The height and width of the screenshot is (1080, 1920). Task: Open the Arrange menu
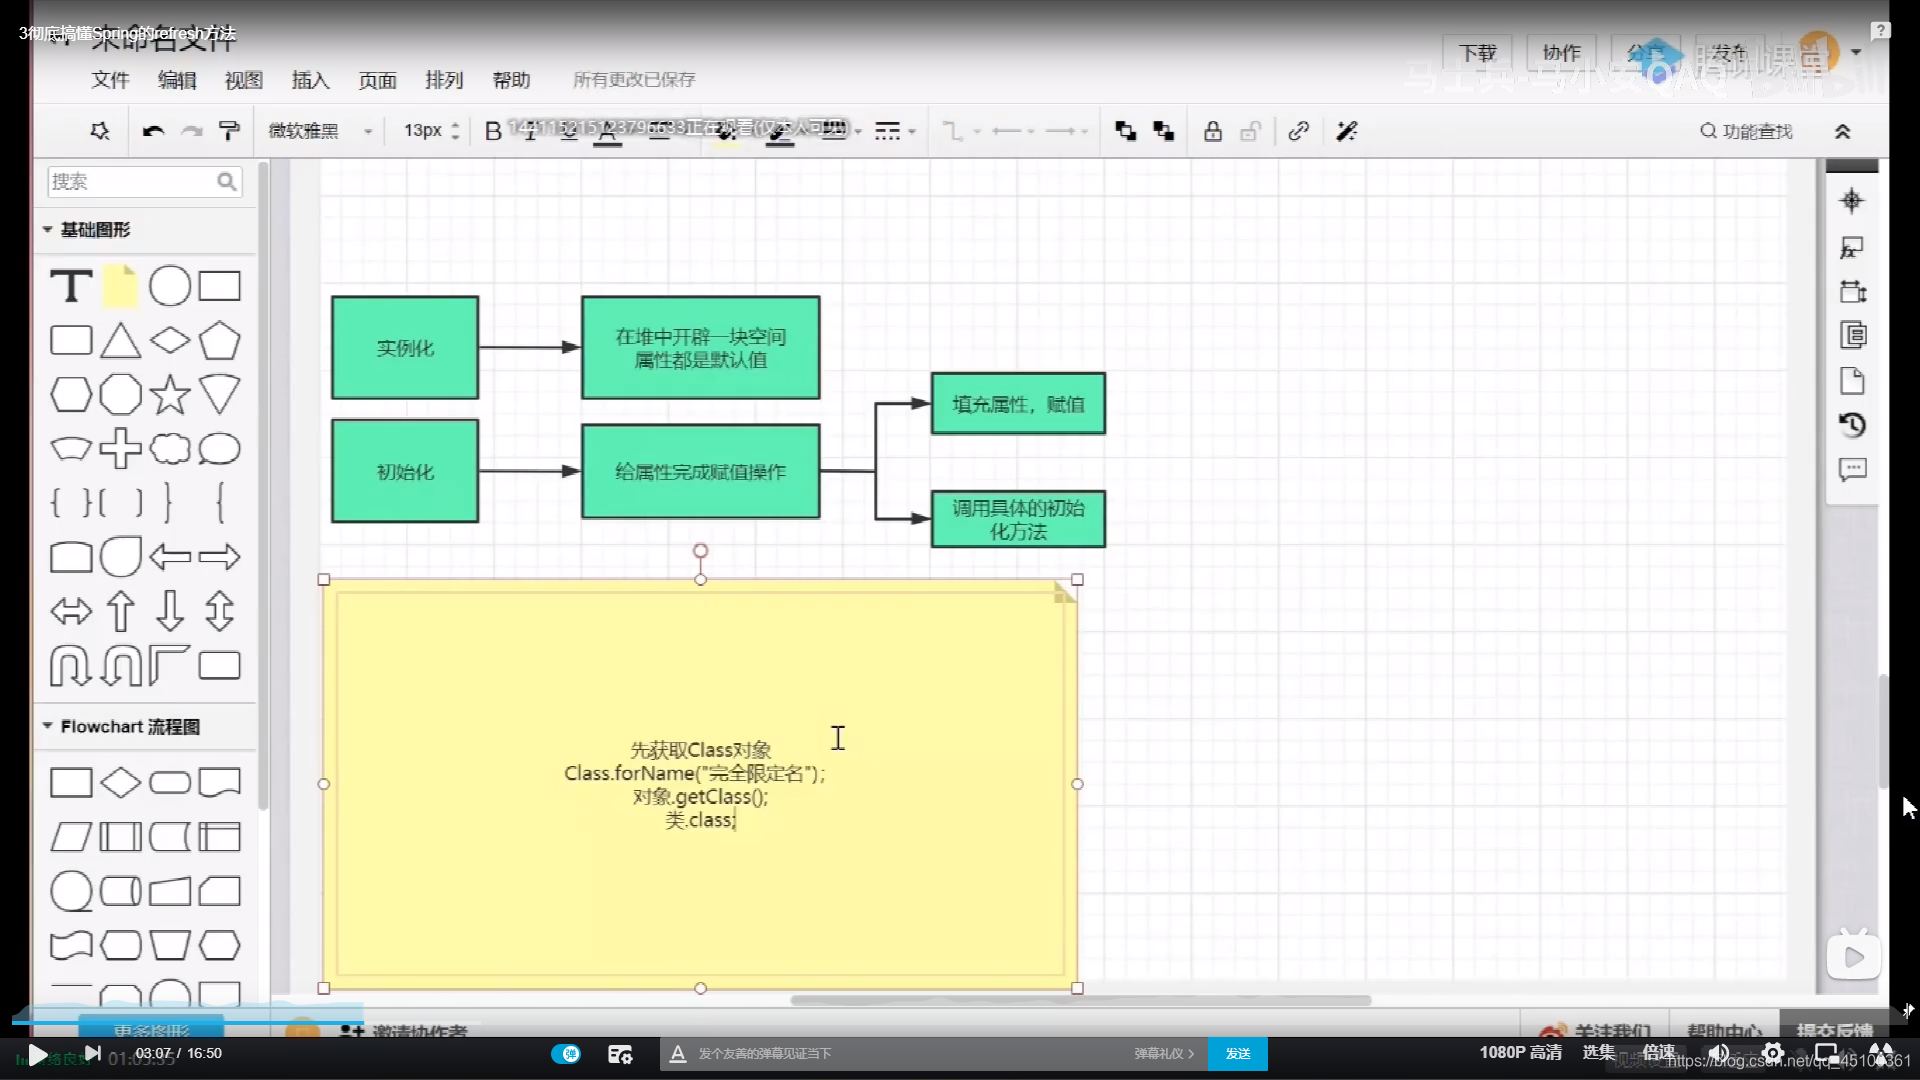444,80
